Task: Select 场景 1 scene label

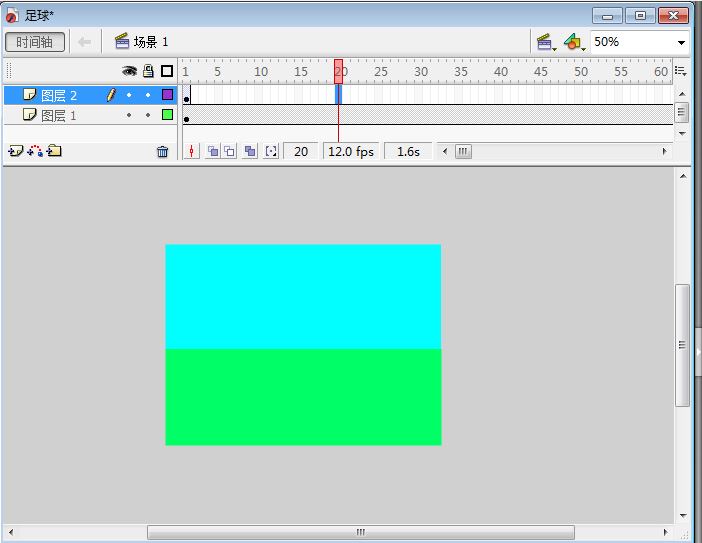Action: (150, 42)
